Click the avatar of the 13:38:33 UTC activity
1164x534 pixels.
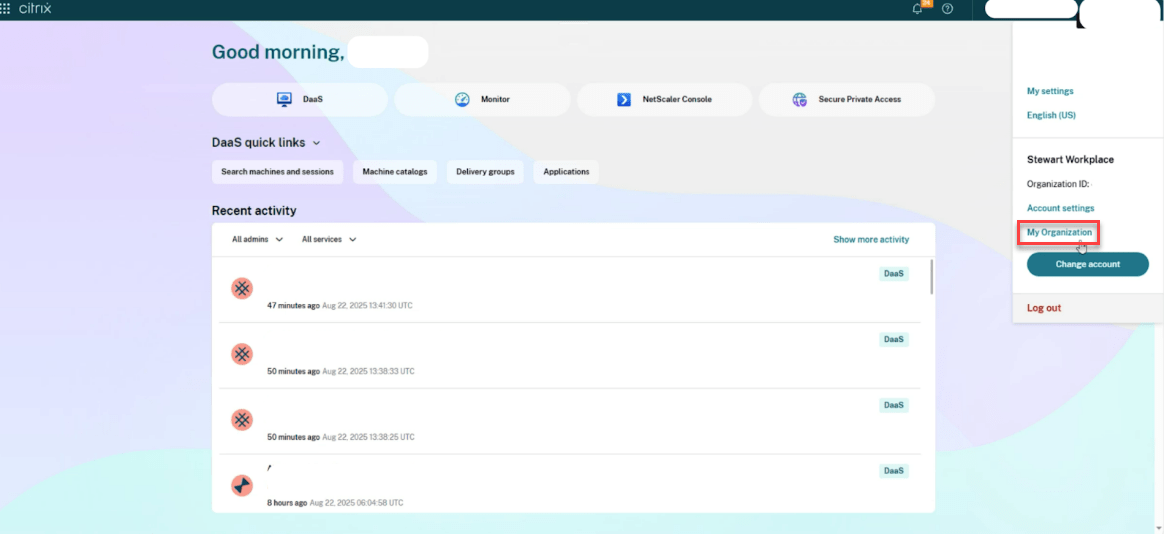click(242, 354)
